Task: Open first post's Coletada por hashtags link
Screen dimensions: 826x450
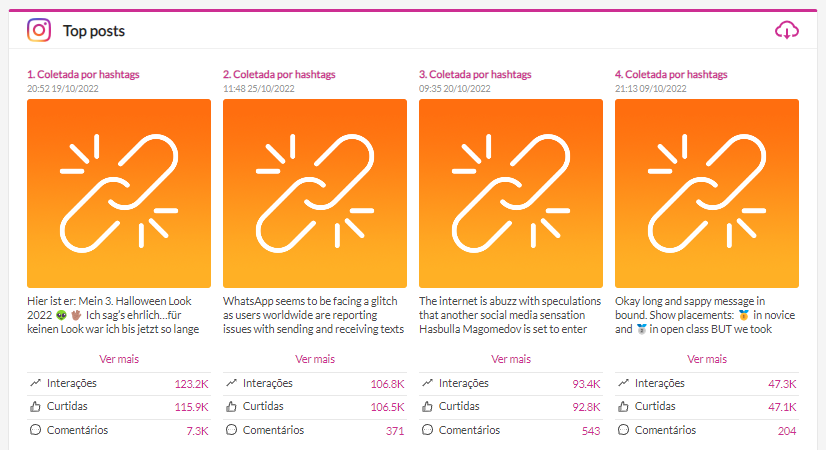Action: (x=83, y=74)
